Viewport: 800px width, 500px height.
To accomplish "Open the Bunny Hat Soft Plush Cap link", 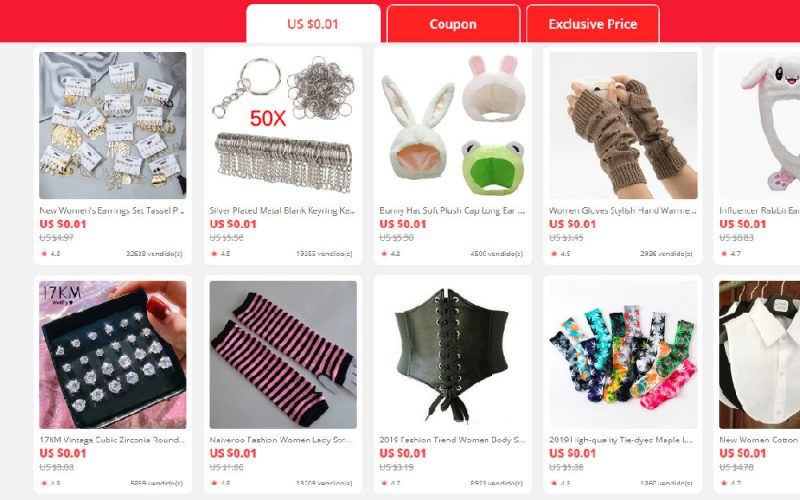I will [452, 210].
